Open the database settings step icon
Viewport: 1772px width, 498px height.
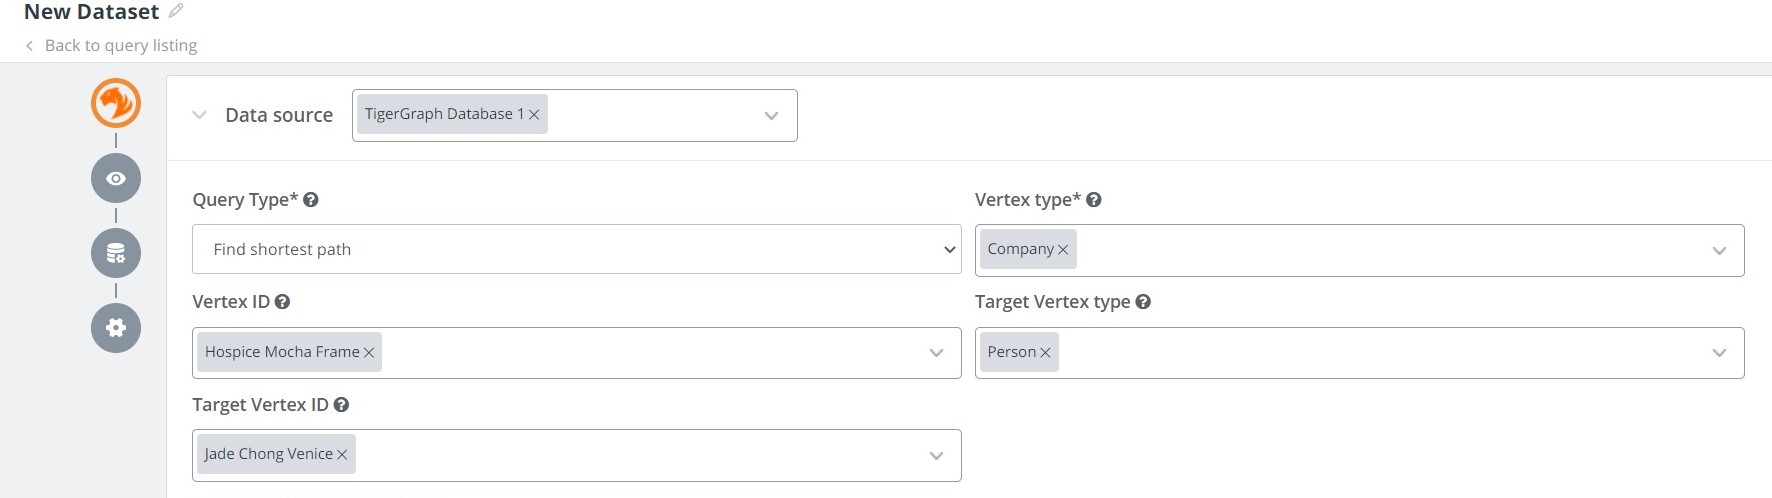(116, 253)
